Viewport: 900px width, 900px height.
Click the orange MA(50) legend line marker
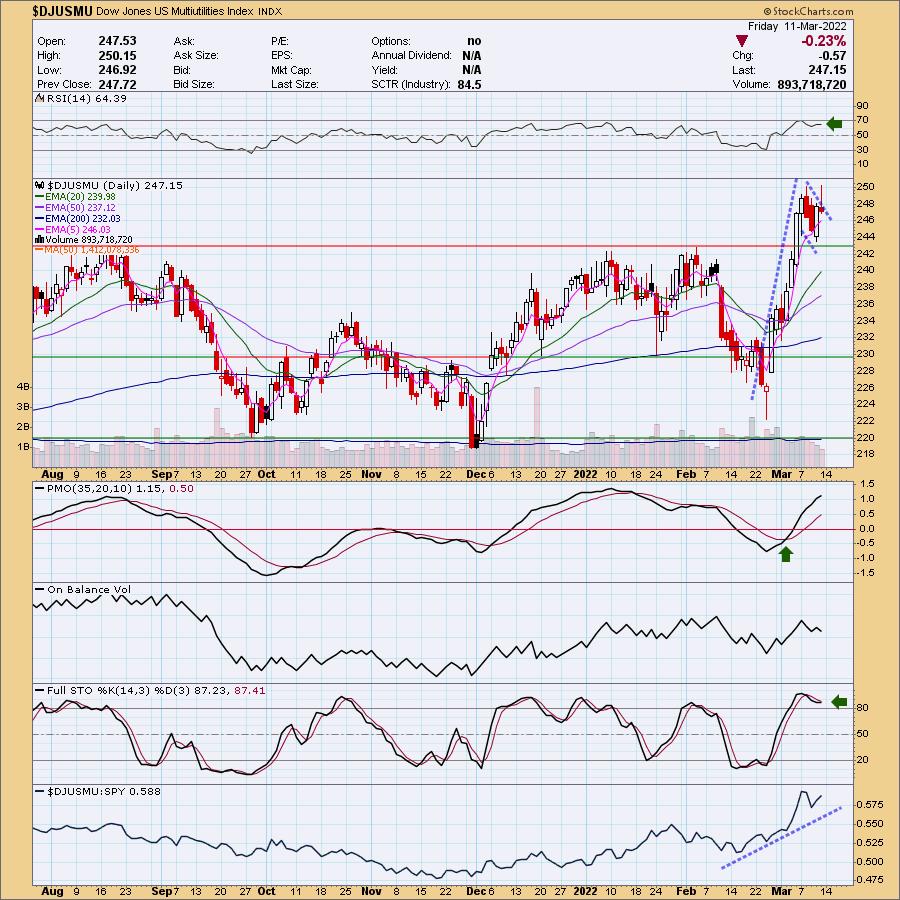[40, 250]
